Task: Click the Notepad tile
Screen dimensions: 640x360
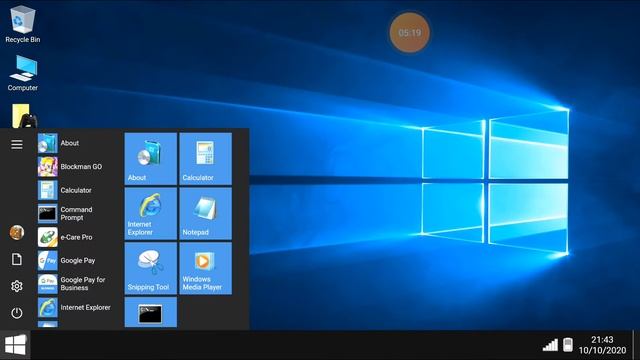Action: click(x=205, y=213)
